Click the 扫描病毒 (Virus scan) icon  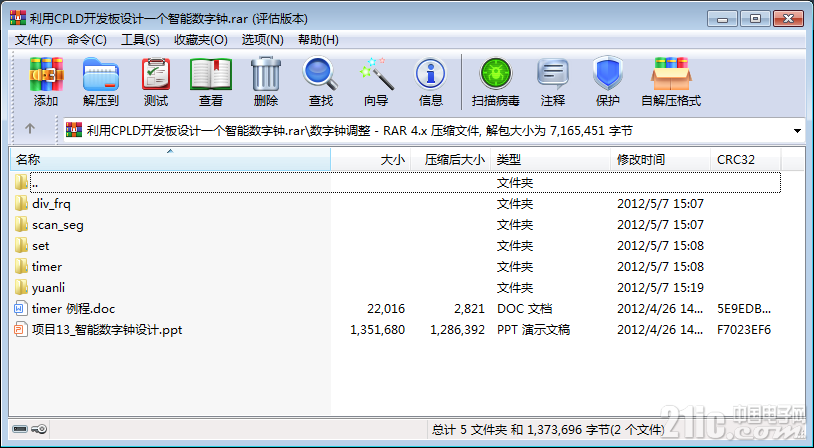[496, 74]
